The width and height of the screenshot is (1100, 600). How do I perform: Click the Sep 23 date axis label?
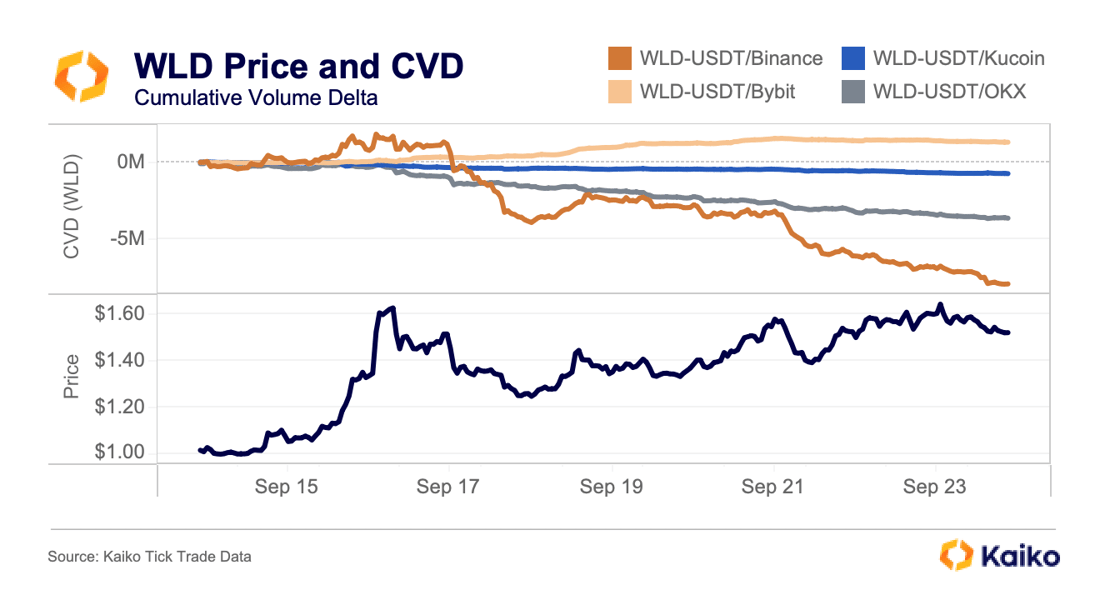934,486
